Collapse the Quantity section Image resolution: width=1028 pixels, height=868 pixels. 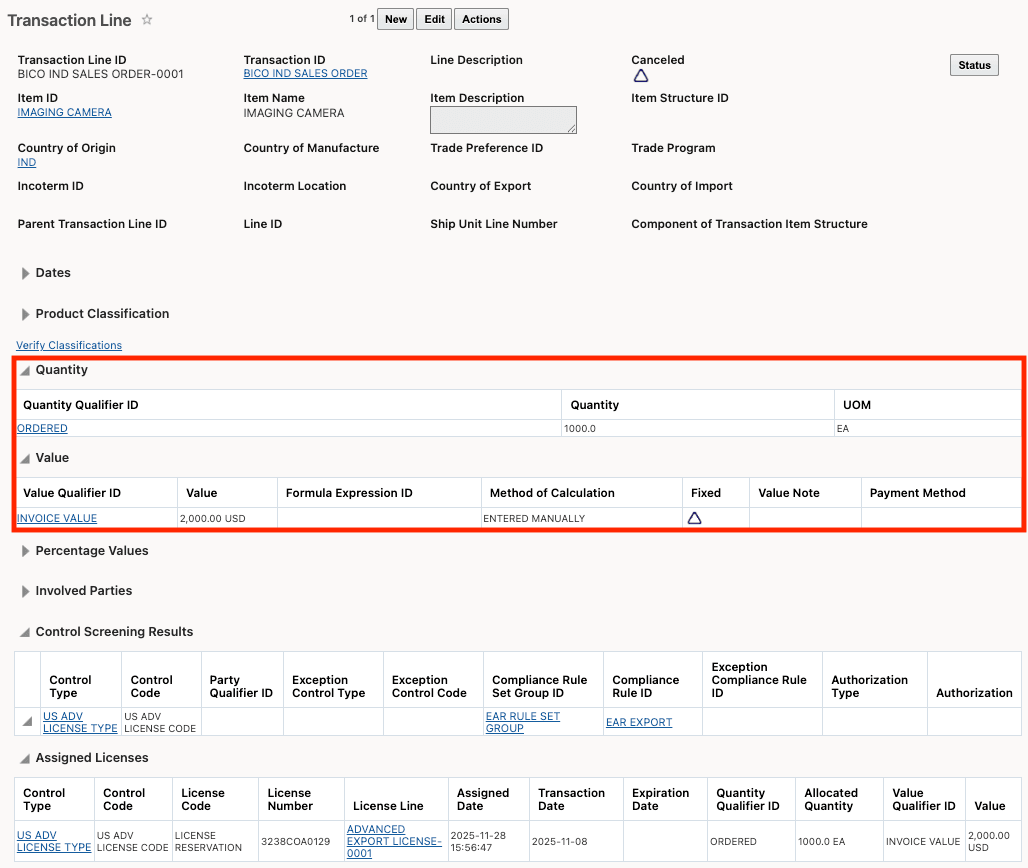[26, 369]
